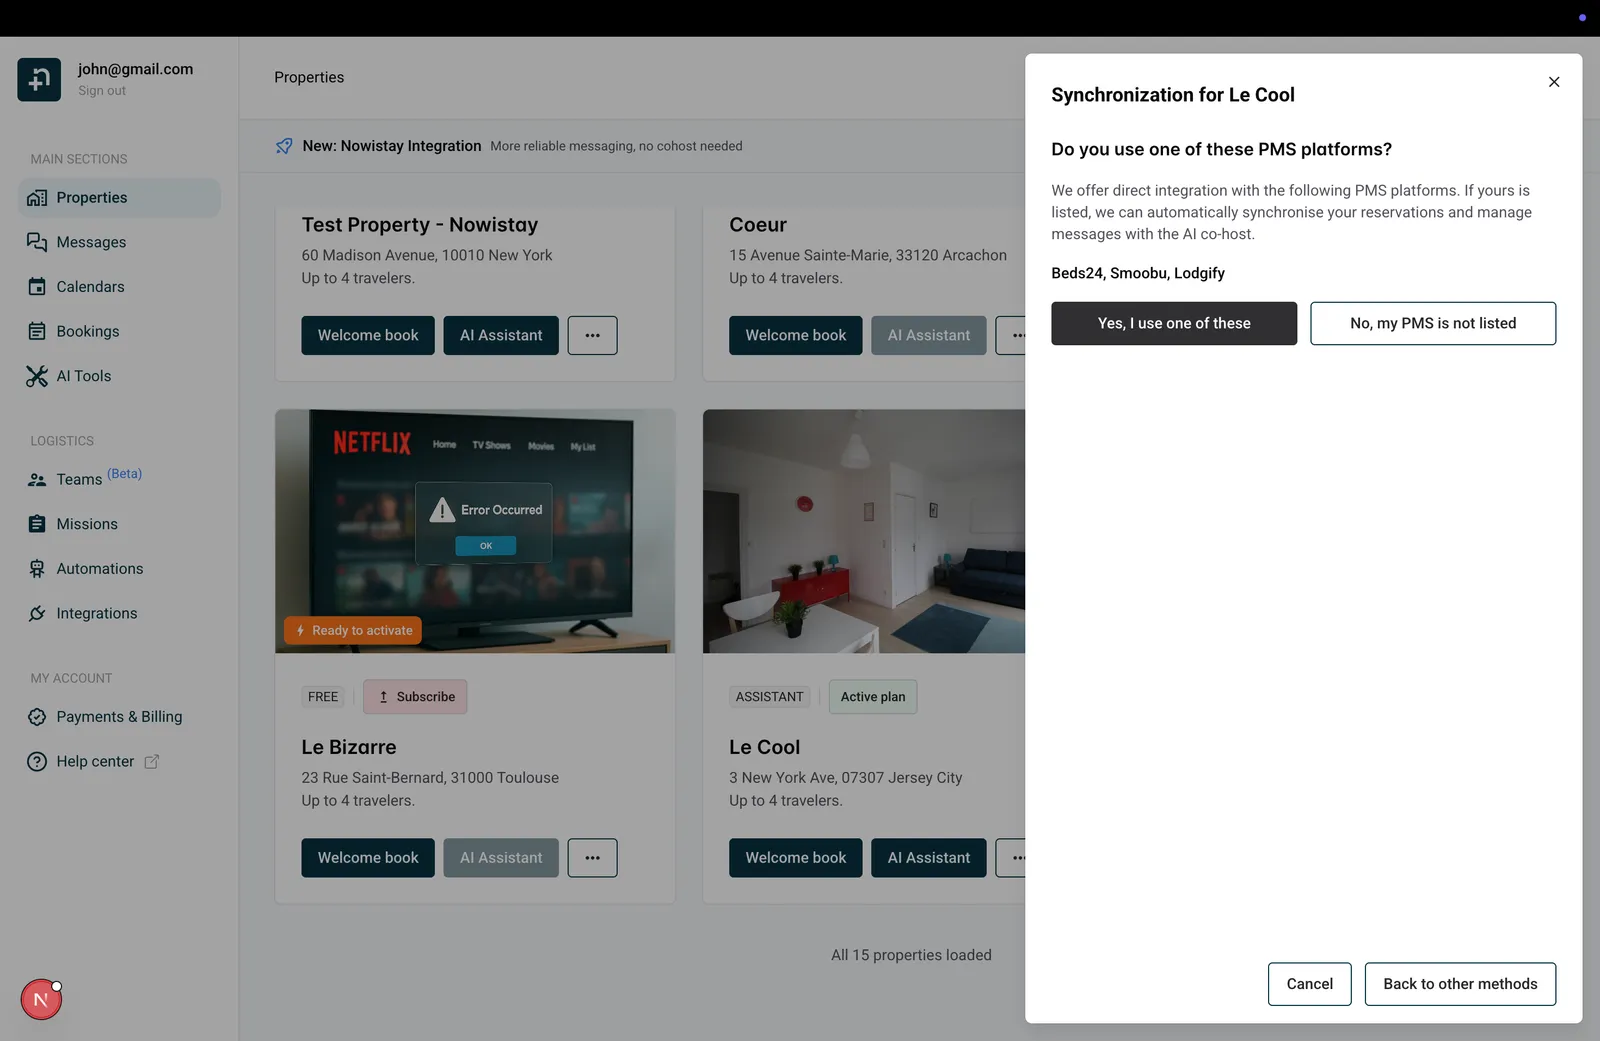Click the Teams people icon
The image size is (1600, 1041).
[37, 480]
